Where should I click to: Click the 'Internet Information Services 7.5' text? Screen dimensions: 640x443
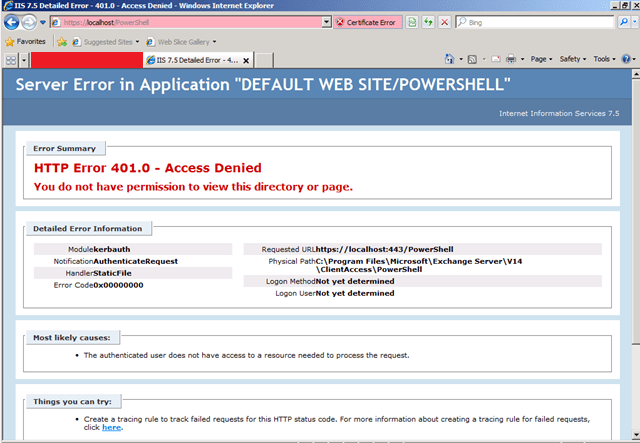coord(559,114)
